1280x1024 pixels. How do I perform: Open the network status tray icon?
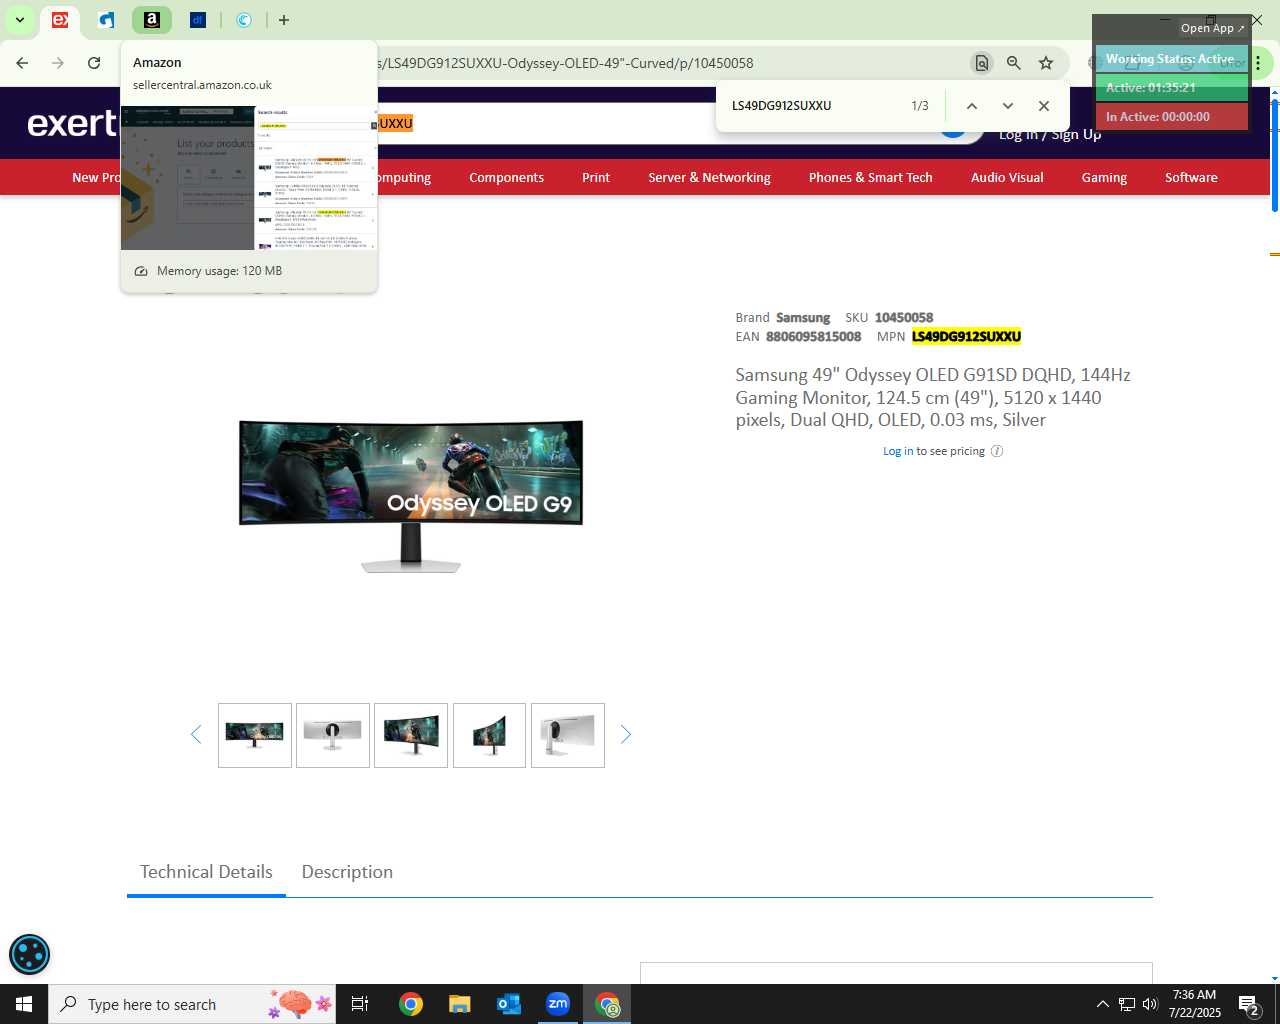coord(1126,1004)
